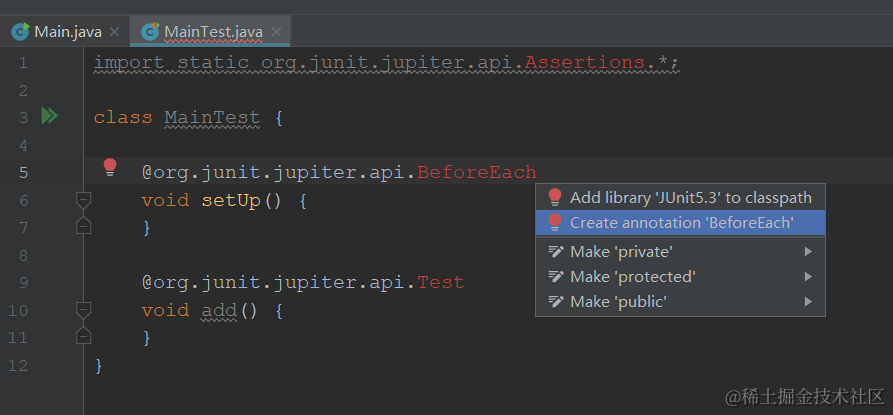Click the Main.java class file icon
Viewport: 893px width, 415px height.
(20, 32)
